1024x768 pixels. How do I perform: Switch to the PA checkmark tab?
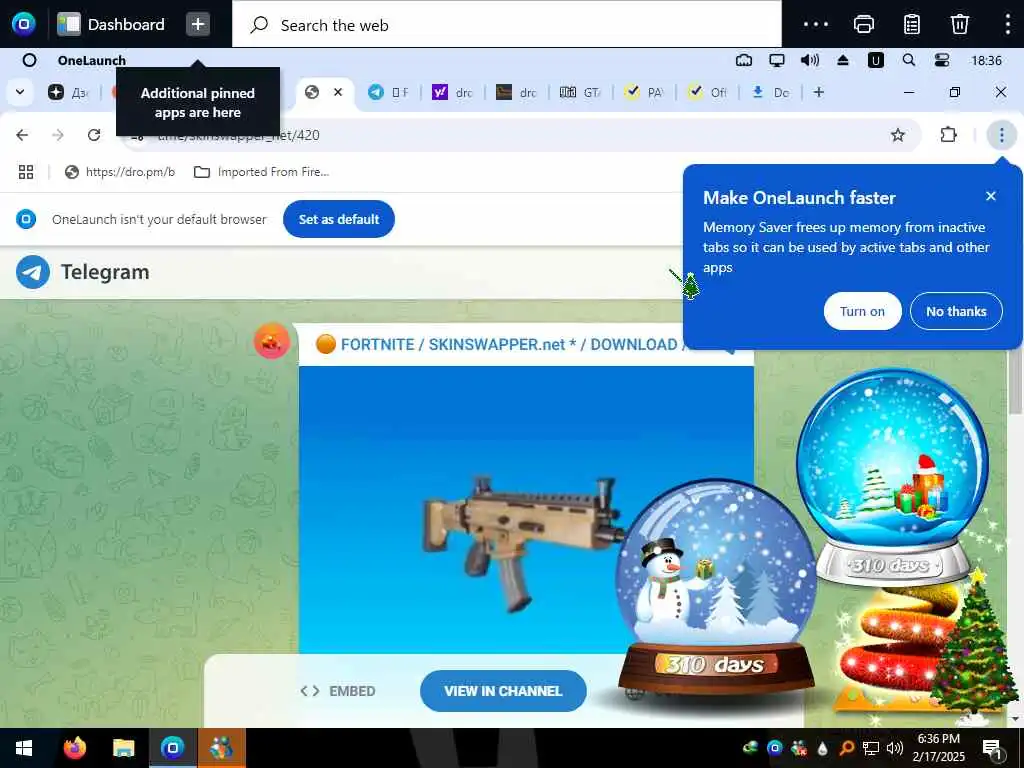tap(643, 92)
